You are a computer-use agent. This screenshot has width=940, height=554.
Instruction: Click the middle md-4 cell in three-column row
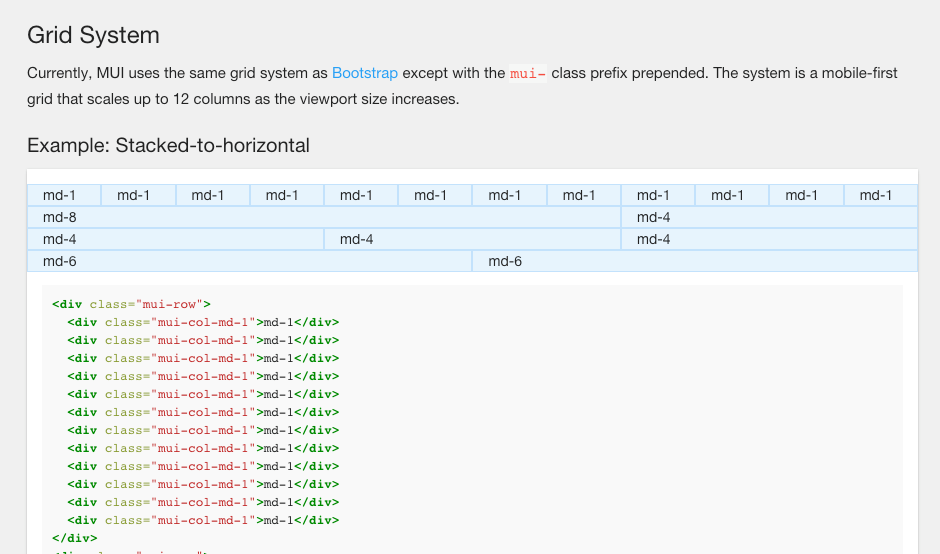point(472,239)
